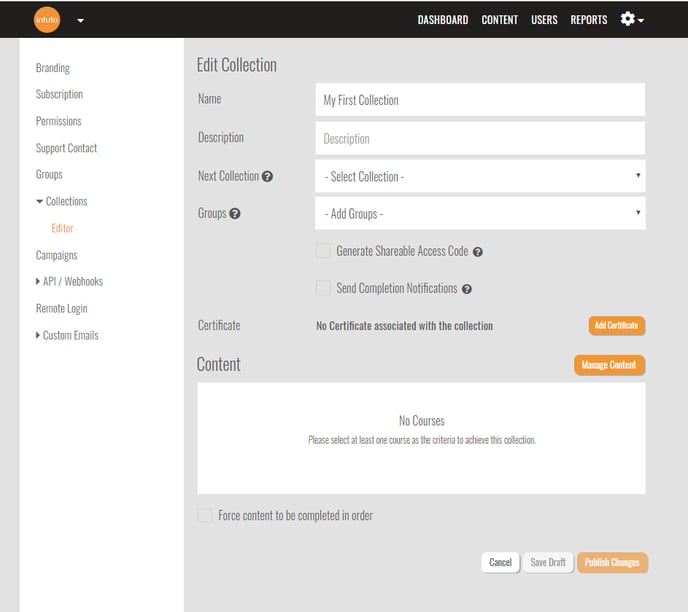This screenshot has height=612, width=688.
Task: Open the settings gear menu
Action: tap(632, 19)
